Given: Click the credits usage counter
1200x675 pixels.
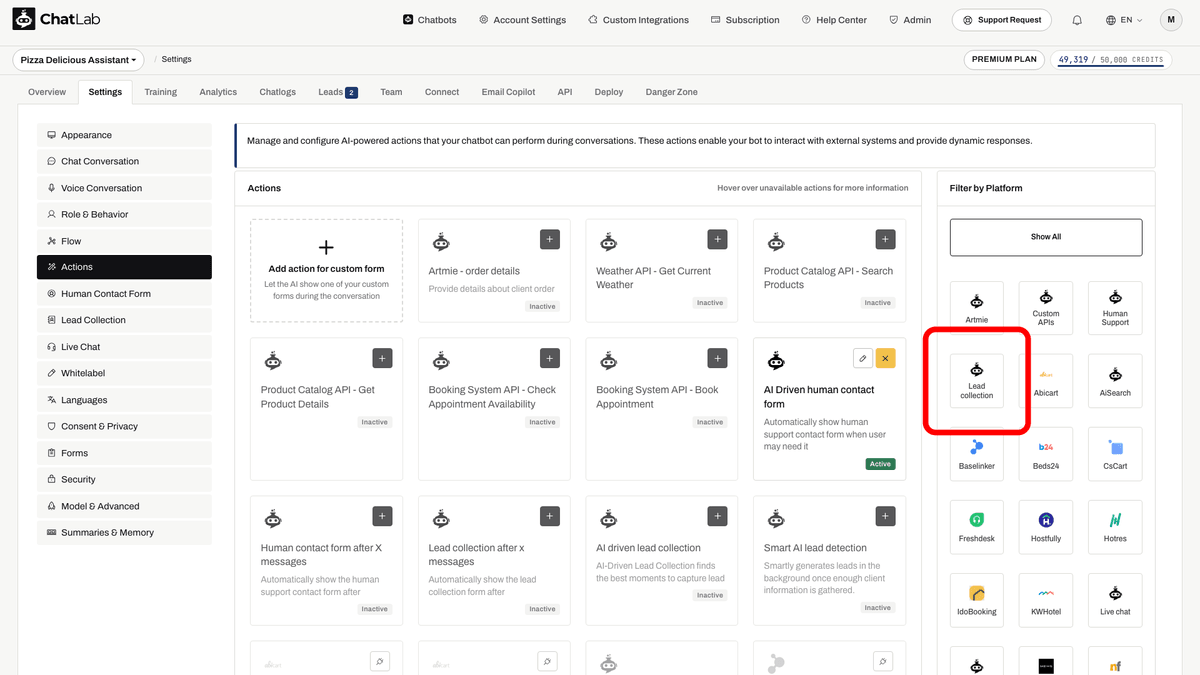Looking at the screenshot, I should [1111, 60].
